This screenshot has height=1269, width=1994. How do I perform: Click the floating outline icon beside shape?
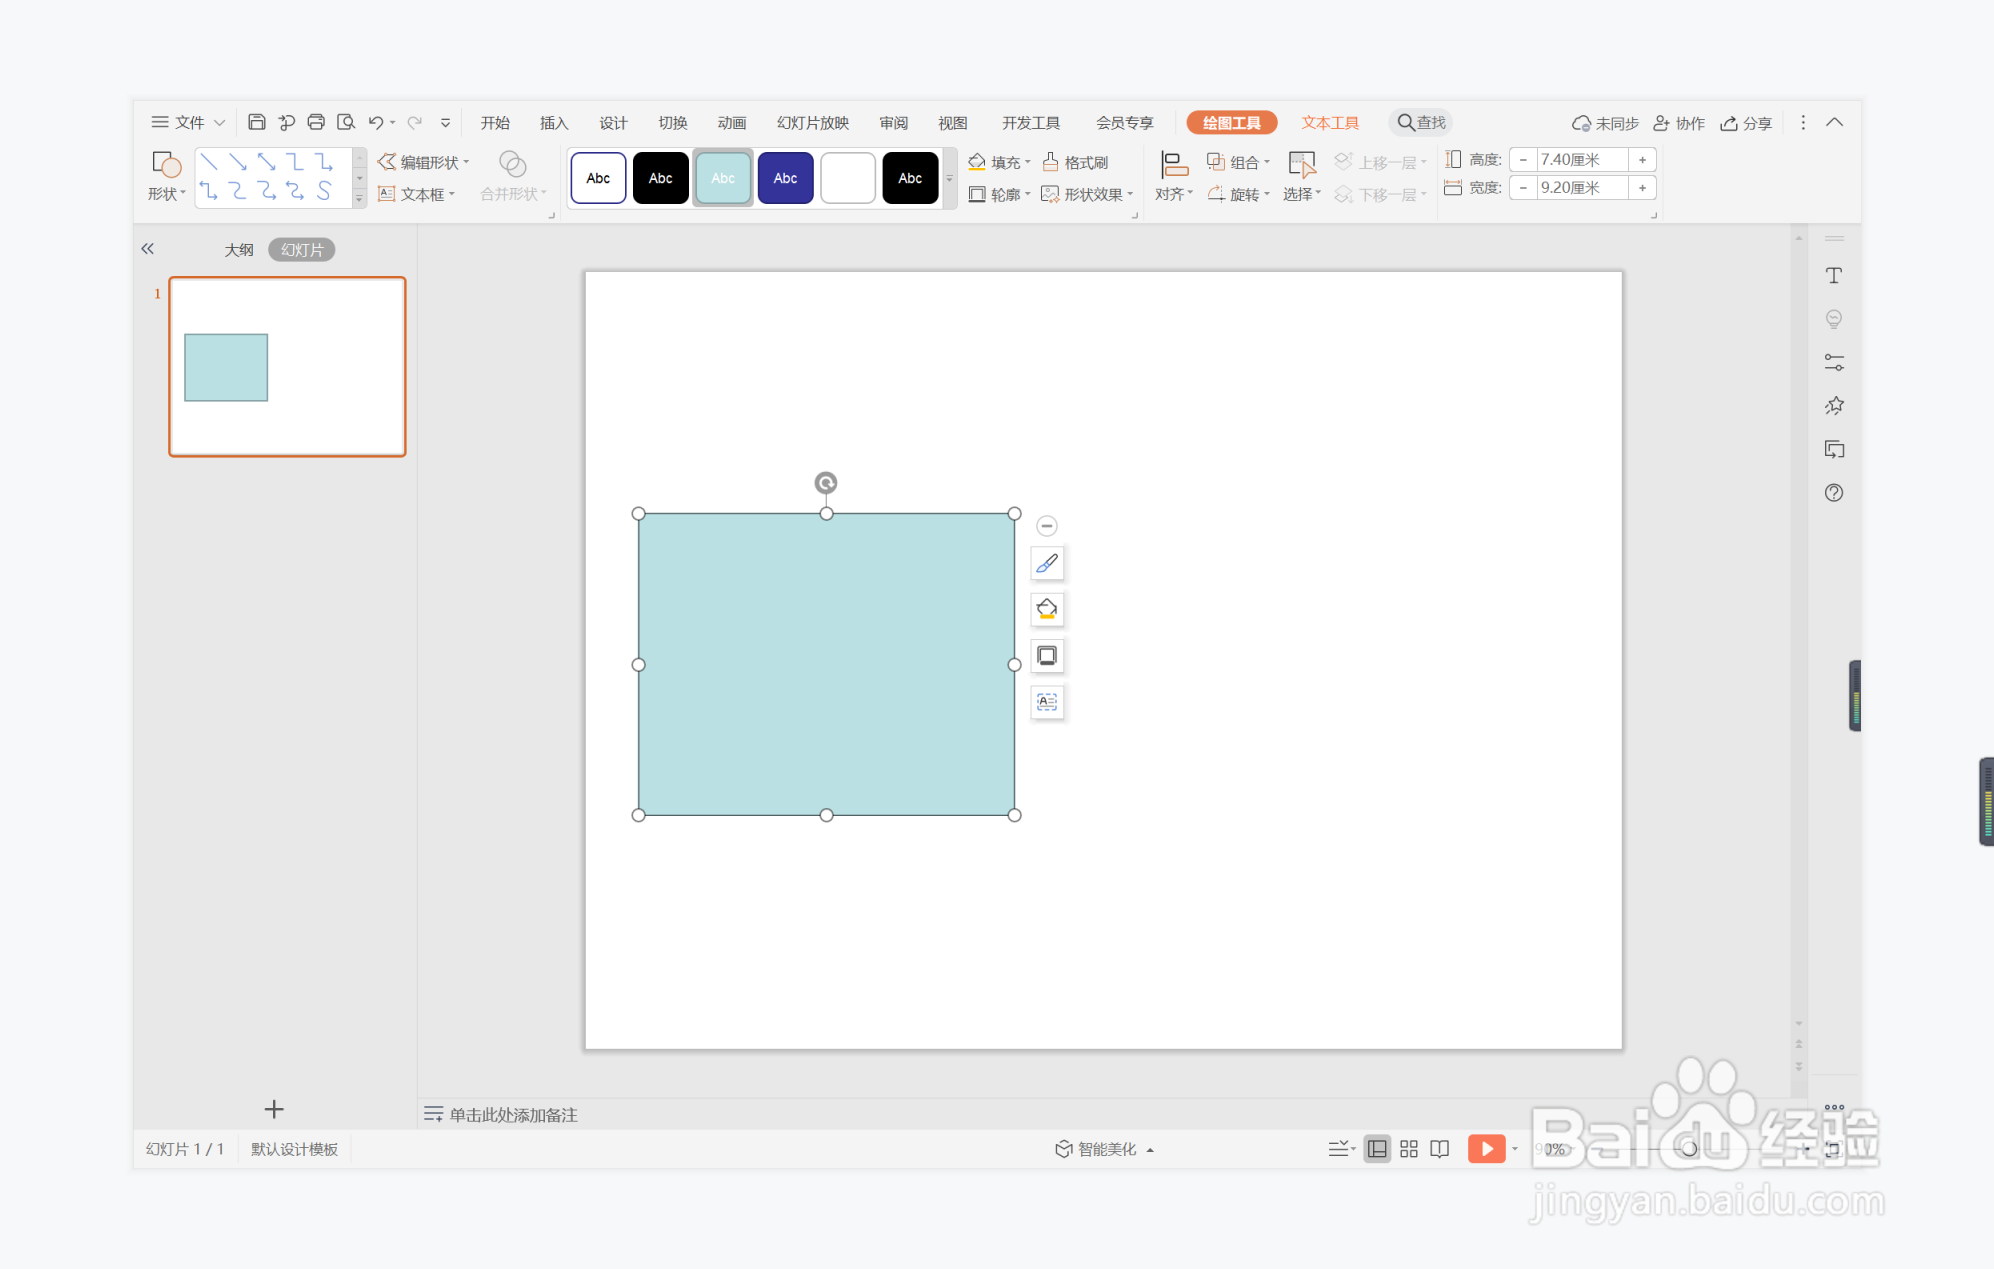point(1047,656)
